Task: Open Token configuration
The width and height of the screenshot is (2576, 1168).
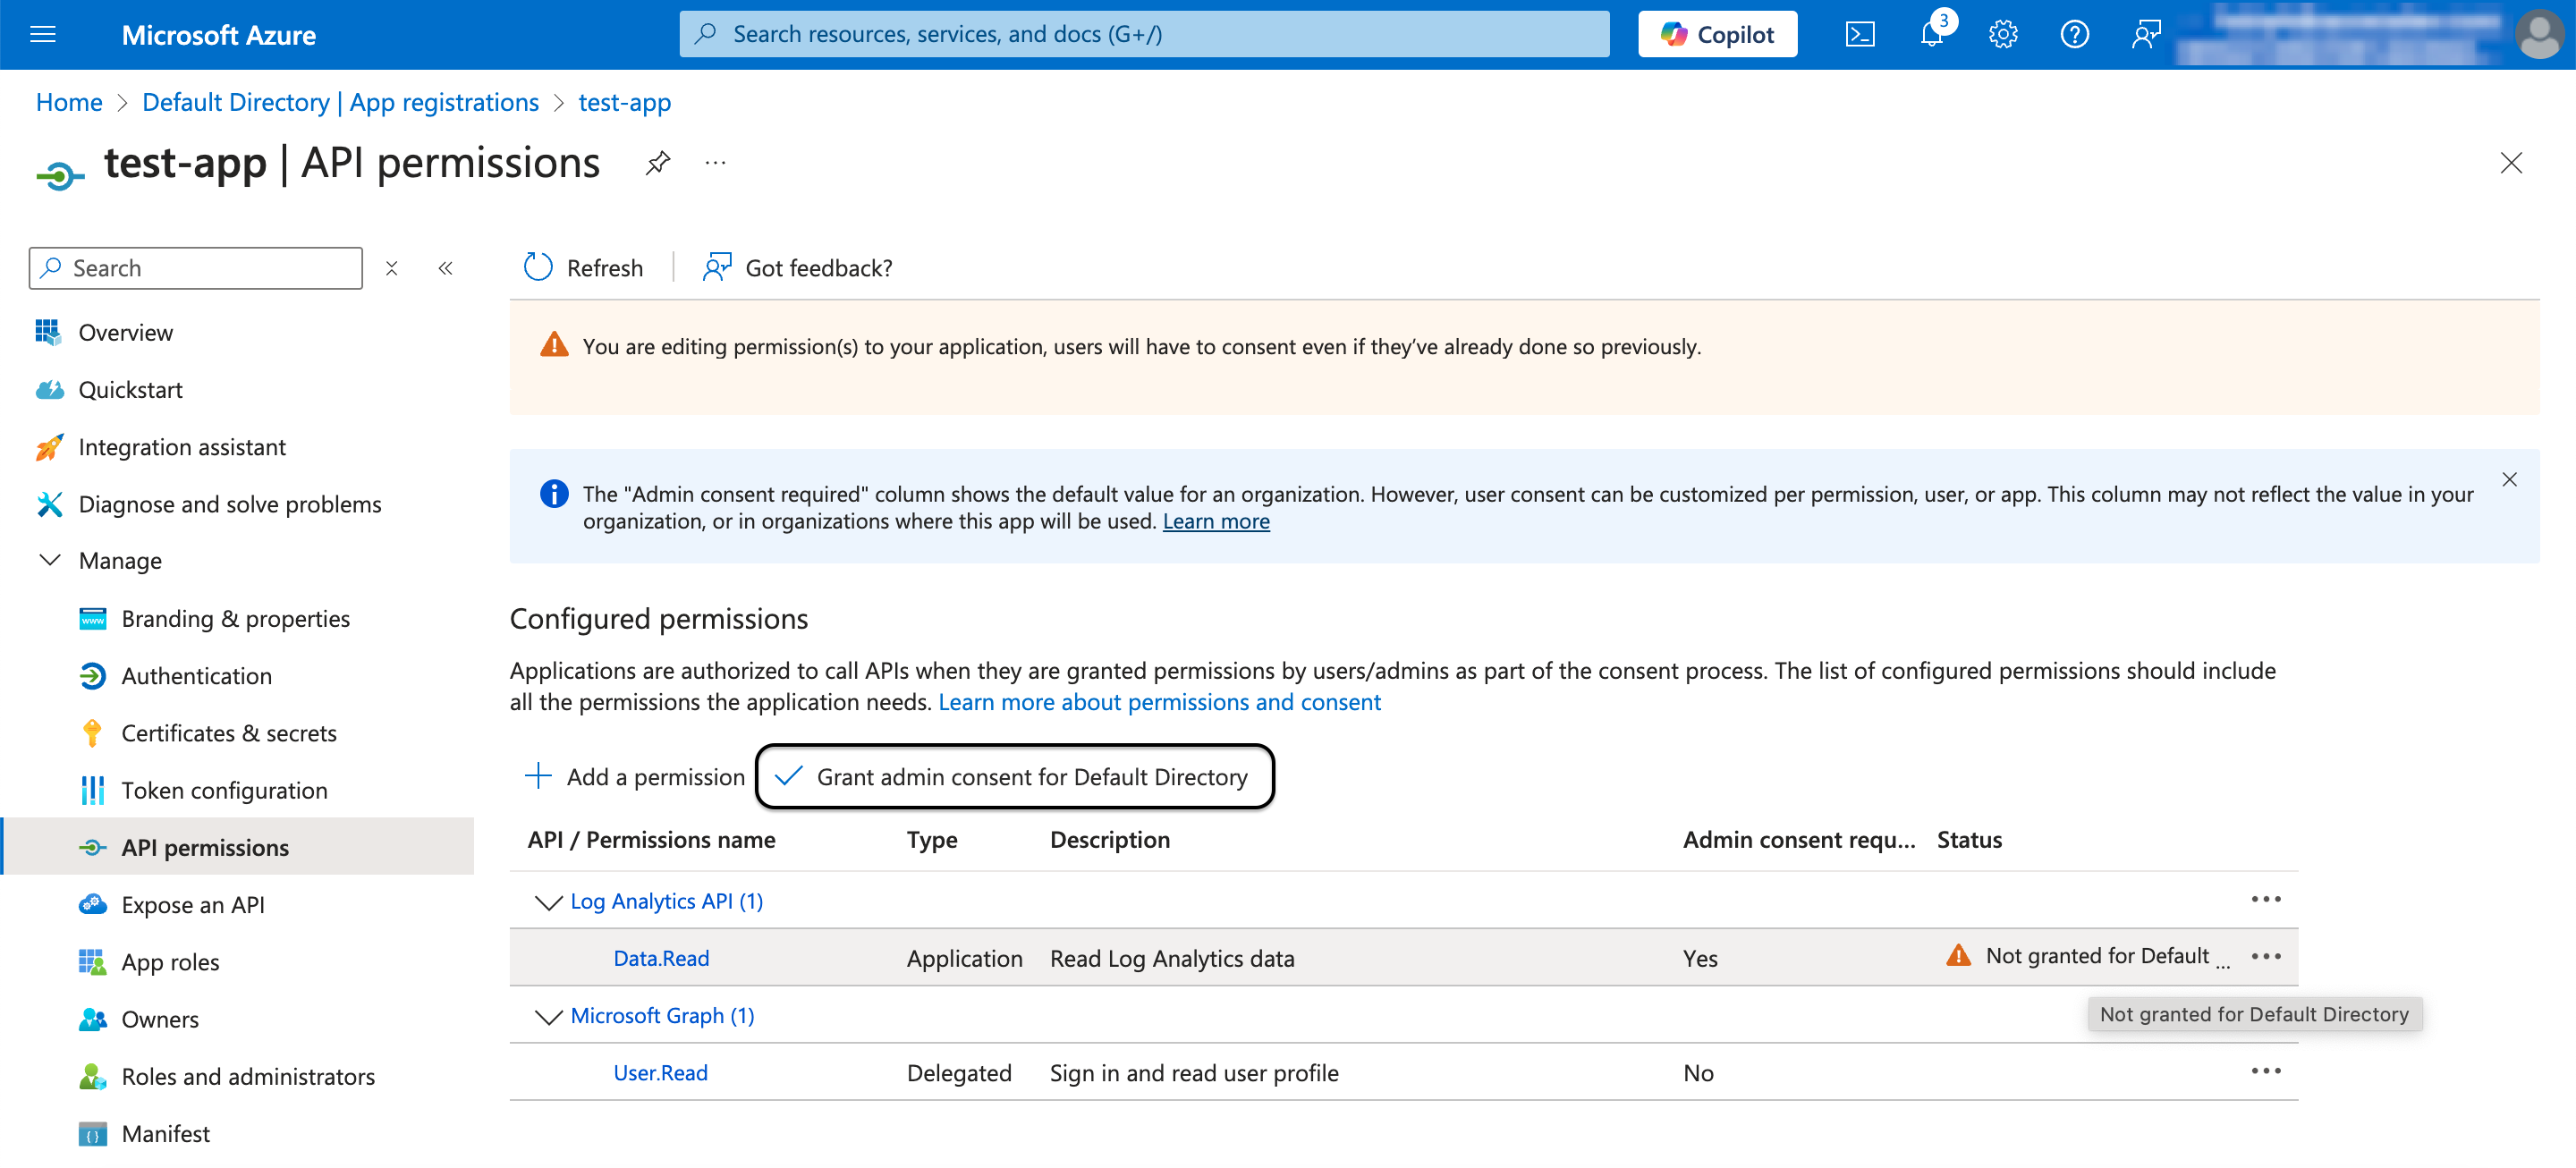Action: click(224, 790)
